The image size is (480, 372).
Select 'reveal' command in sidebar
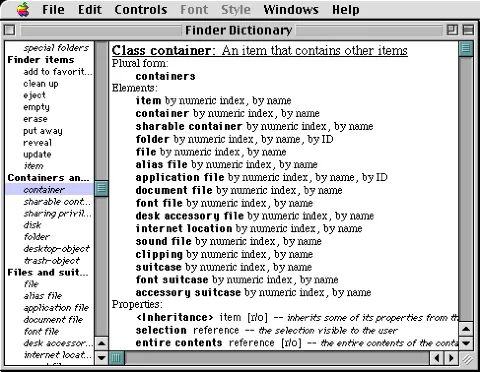37,143
